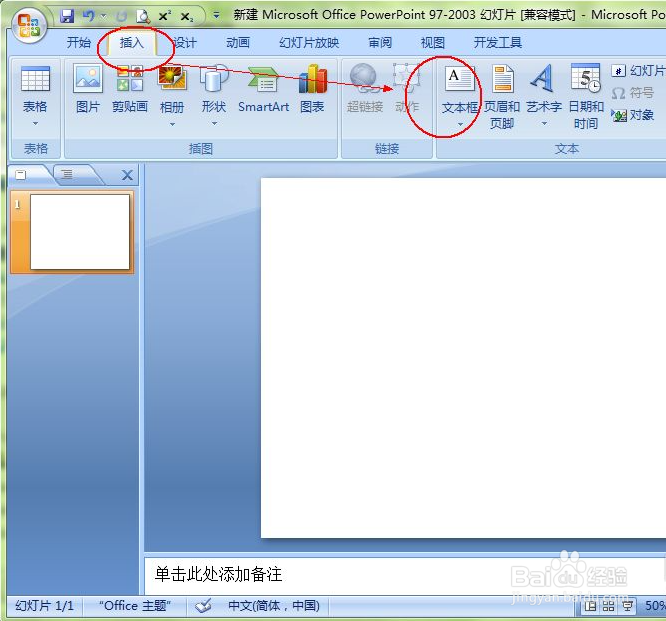Viewport: 666px width, 621px height.
Task: Open the undo history dropdown arrow
Action: (103, 17)
